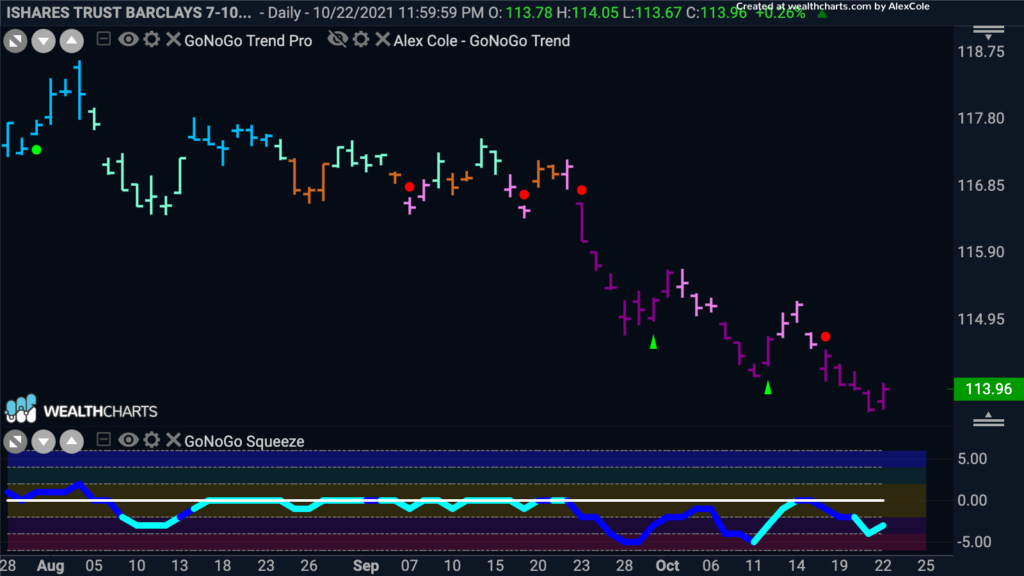
Task: Click the 5.00 squeeze axis label
Action: click(x=972, y=459)
